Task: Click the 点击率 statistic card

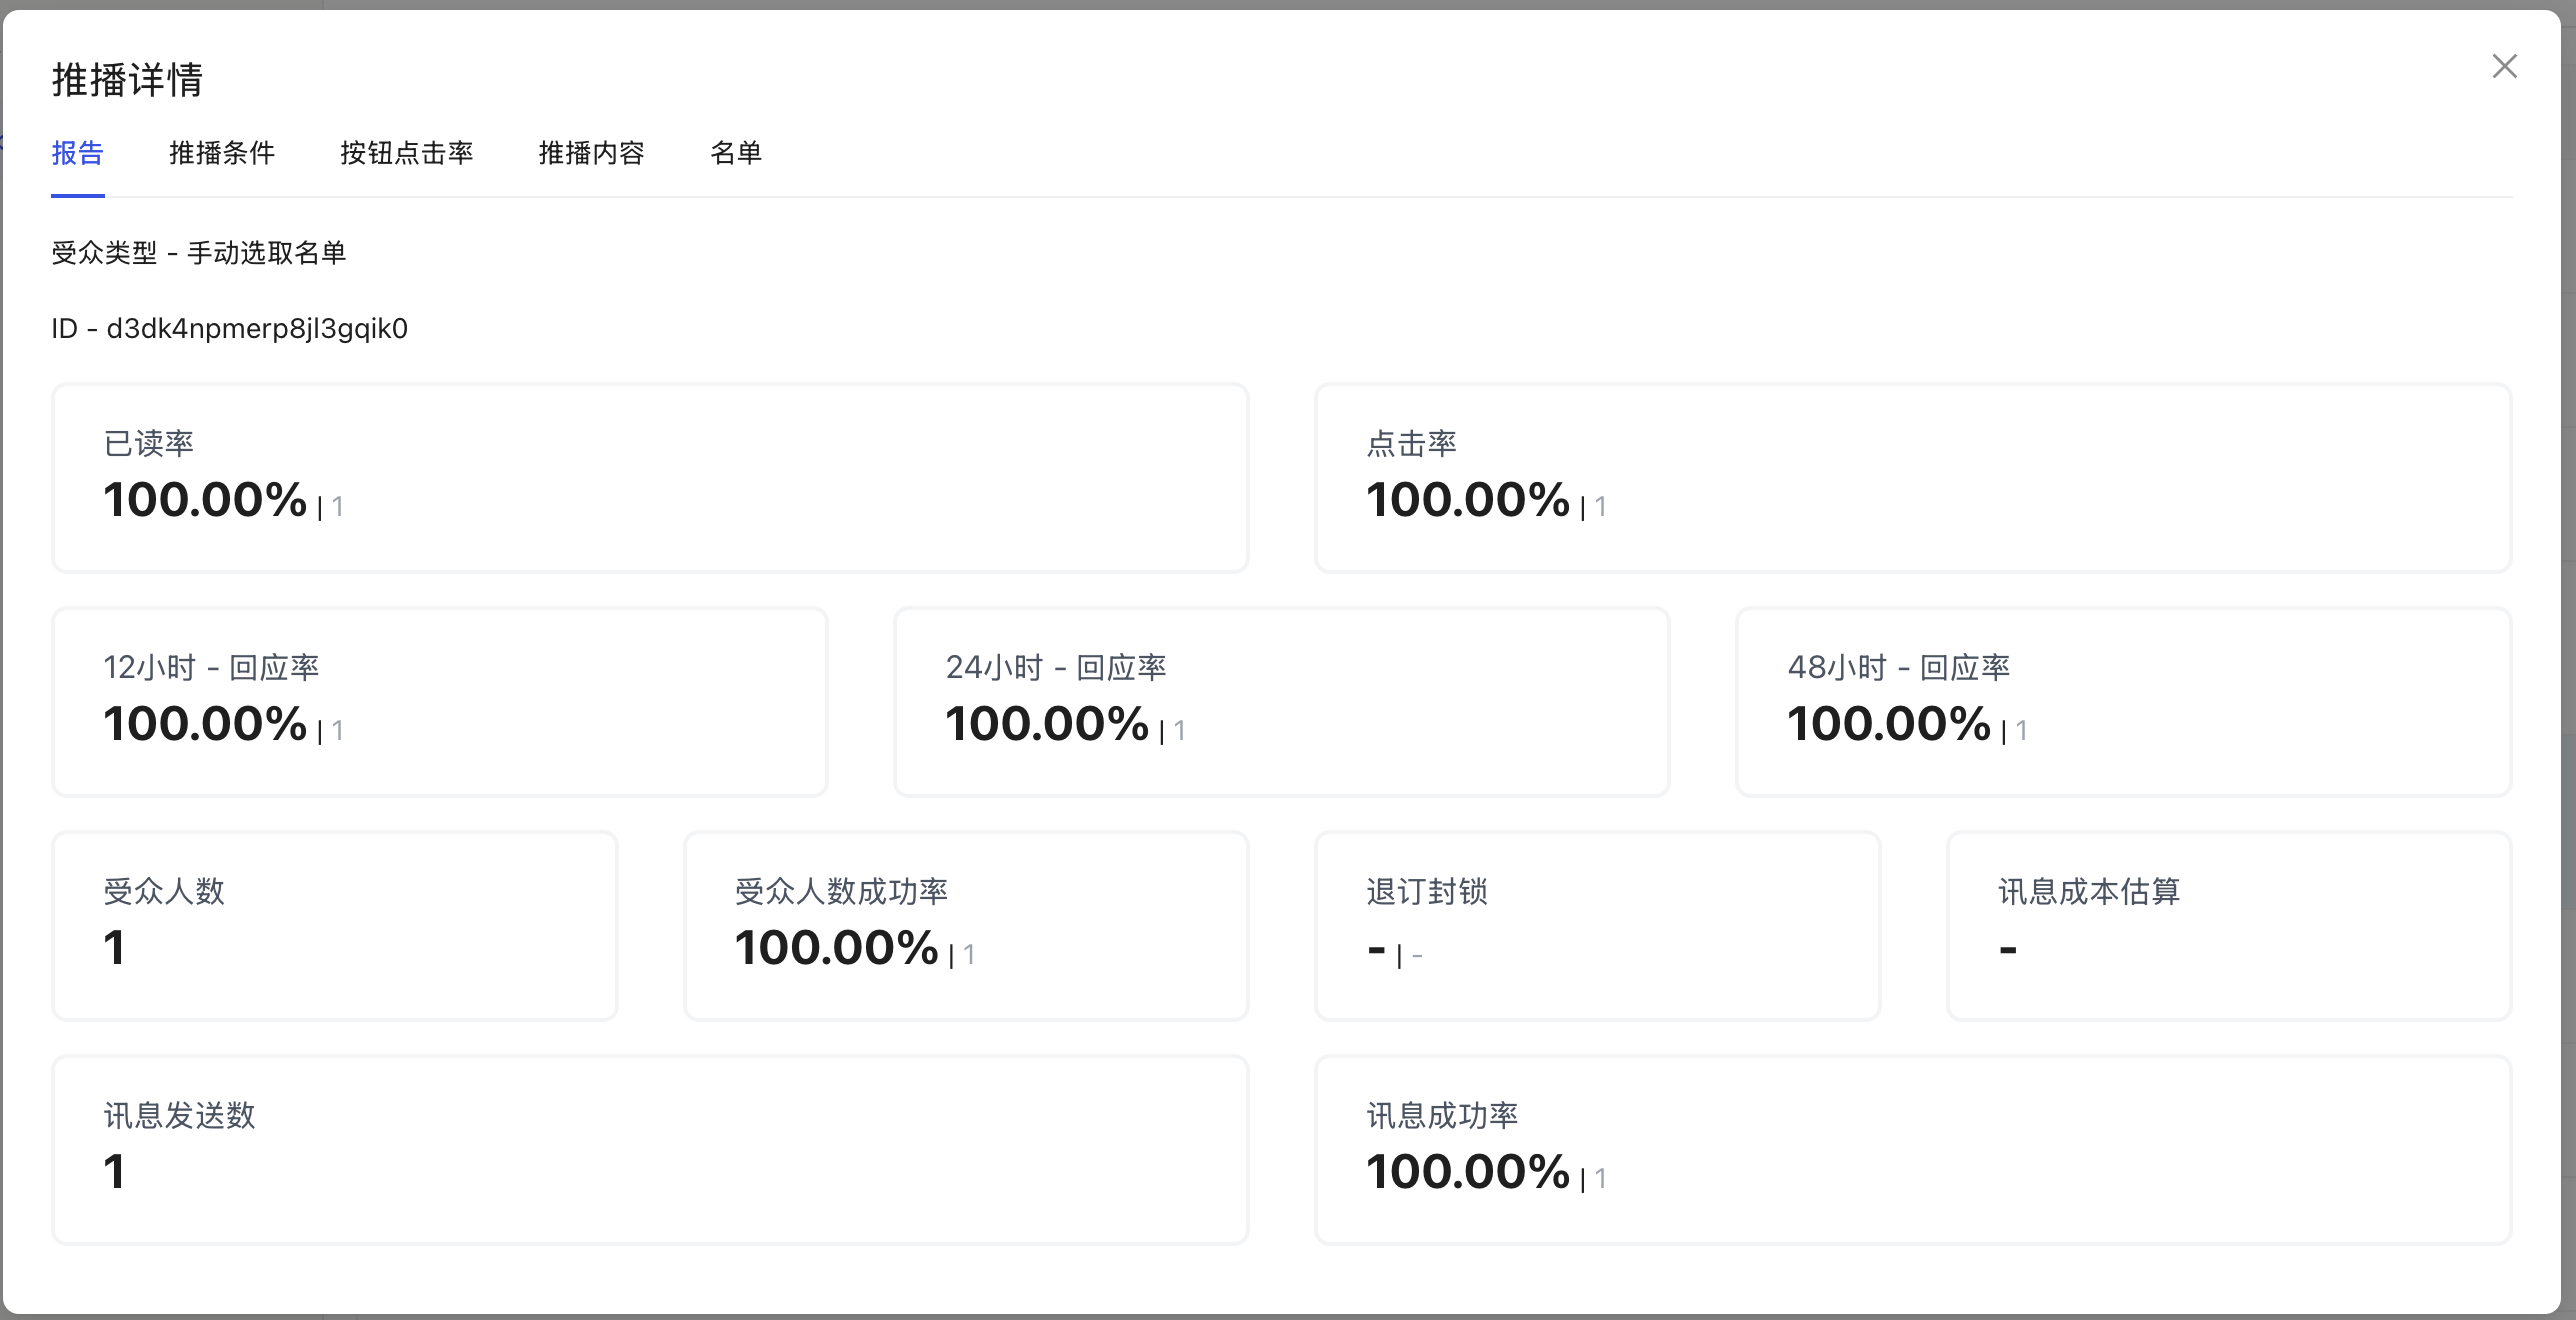Action: coord(1912,478)
